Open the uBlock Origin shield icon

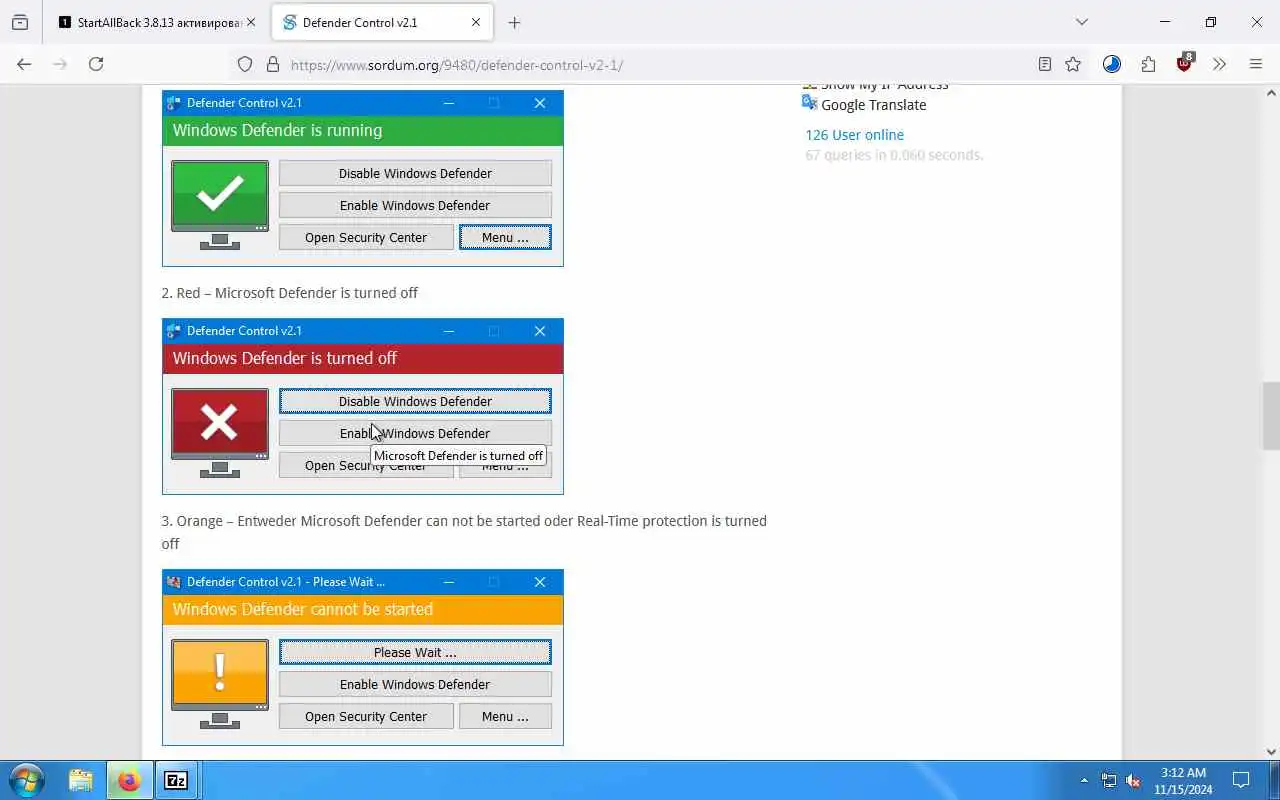1185,63
